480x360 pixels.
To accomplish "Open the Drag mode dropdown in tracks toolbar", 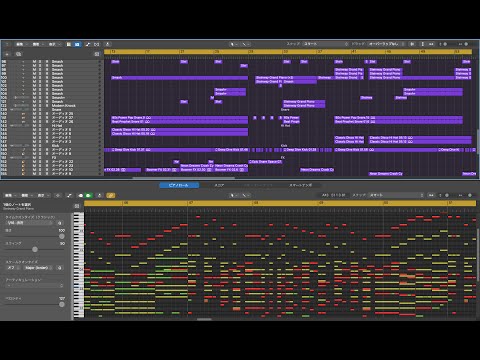I will click(x=386, y=44).
